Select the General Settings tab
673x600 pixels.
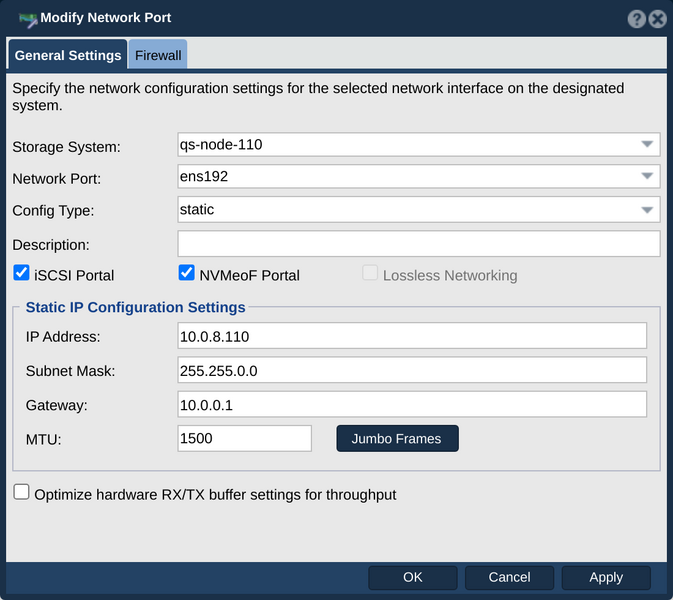[68, 55]
